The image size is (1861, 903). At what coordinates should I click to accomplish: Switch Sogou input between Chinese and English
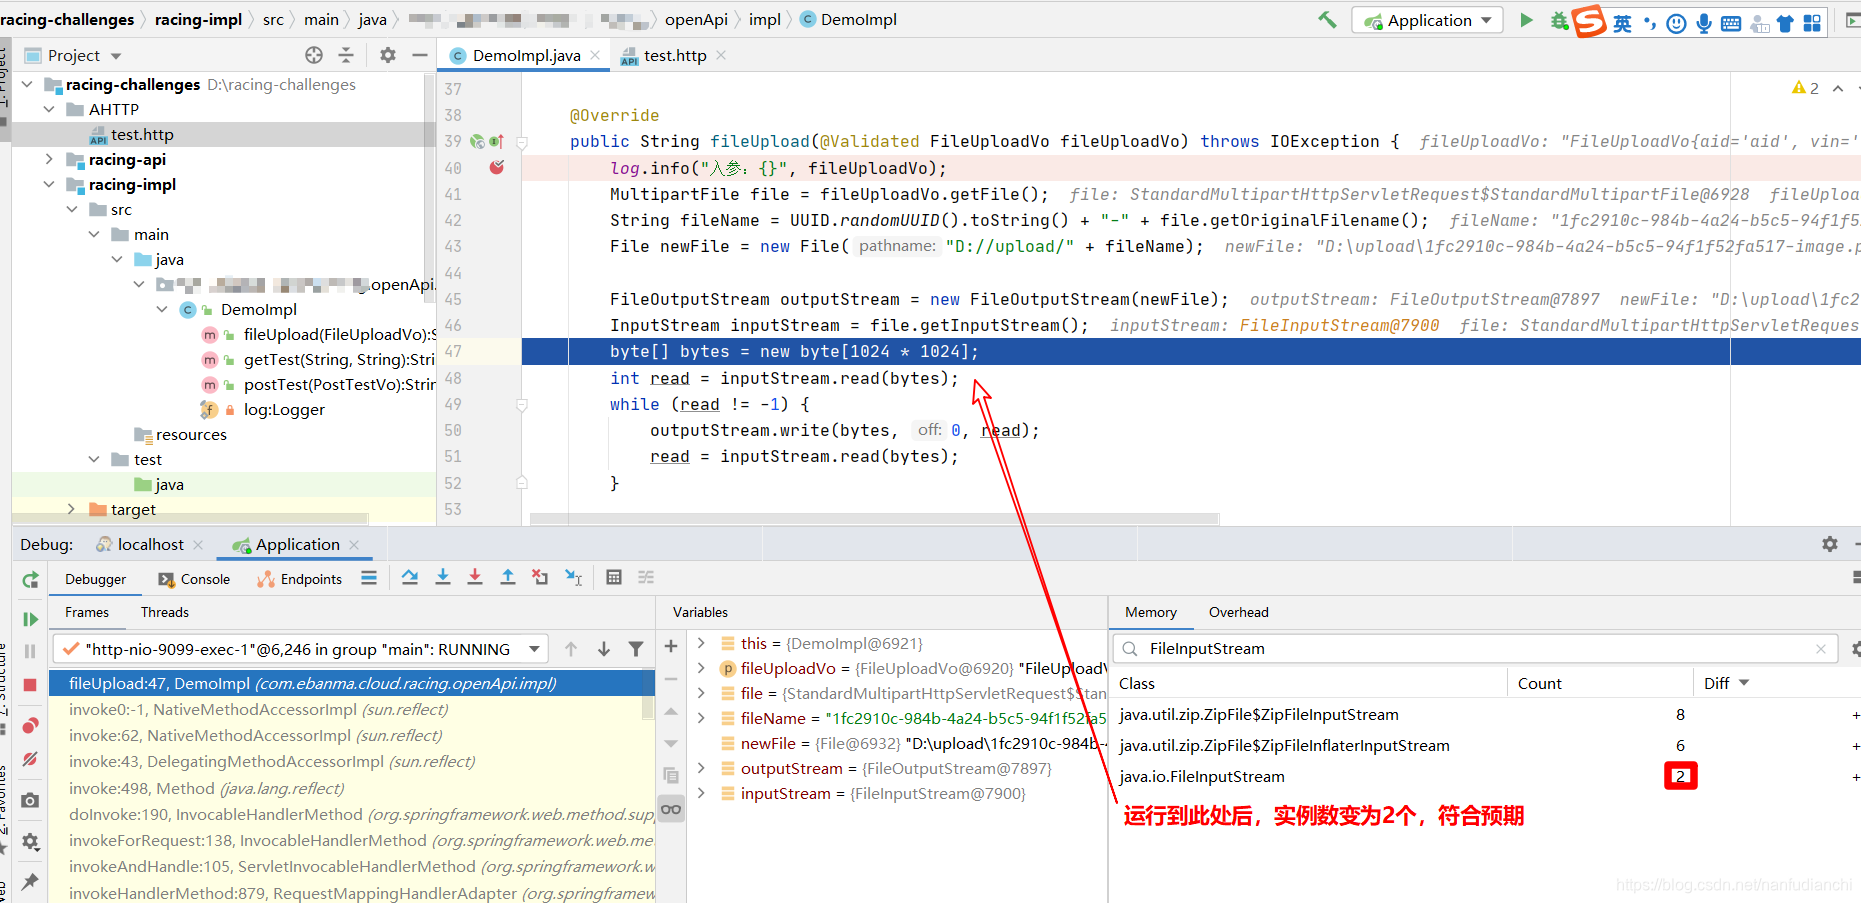point(1621,20)
